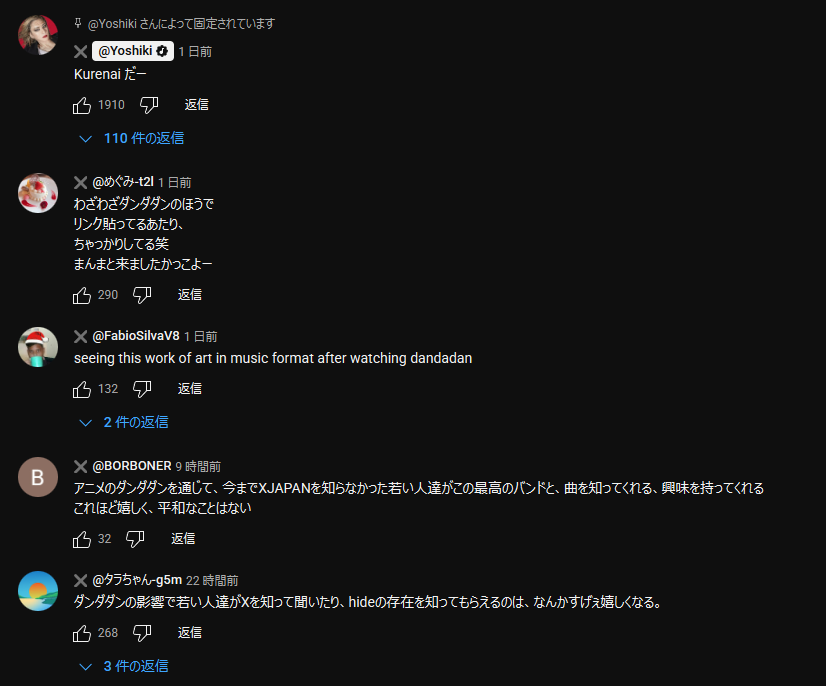This screenshot has height=686, width=826.
Task: Click the X icon beside @BORBONER
Action: pos(81,466)
